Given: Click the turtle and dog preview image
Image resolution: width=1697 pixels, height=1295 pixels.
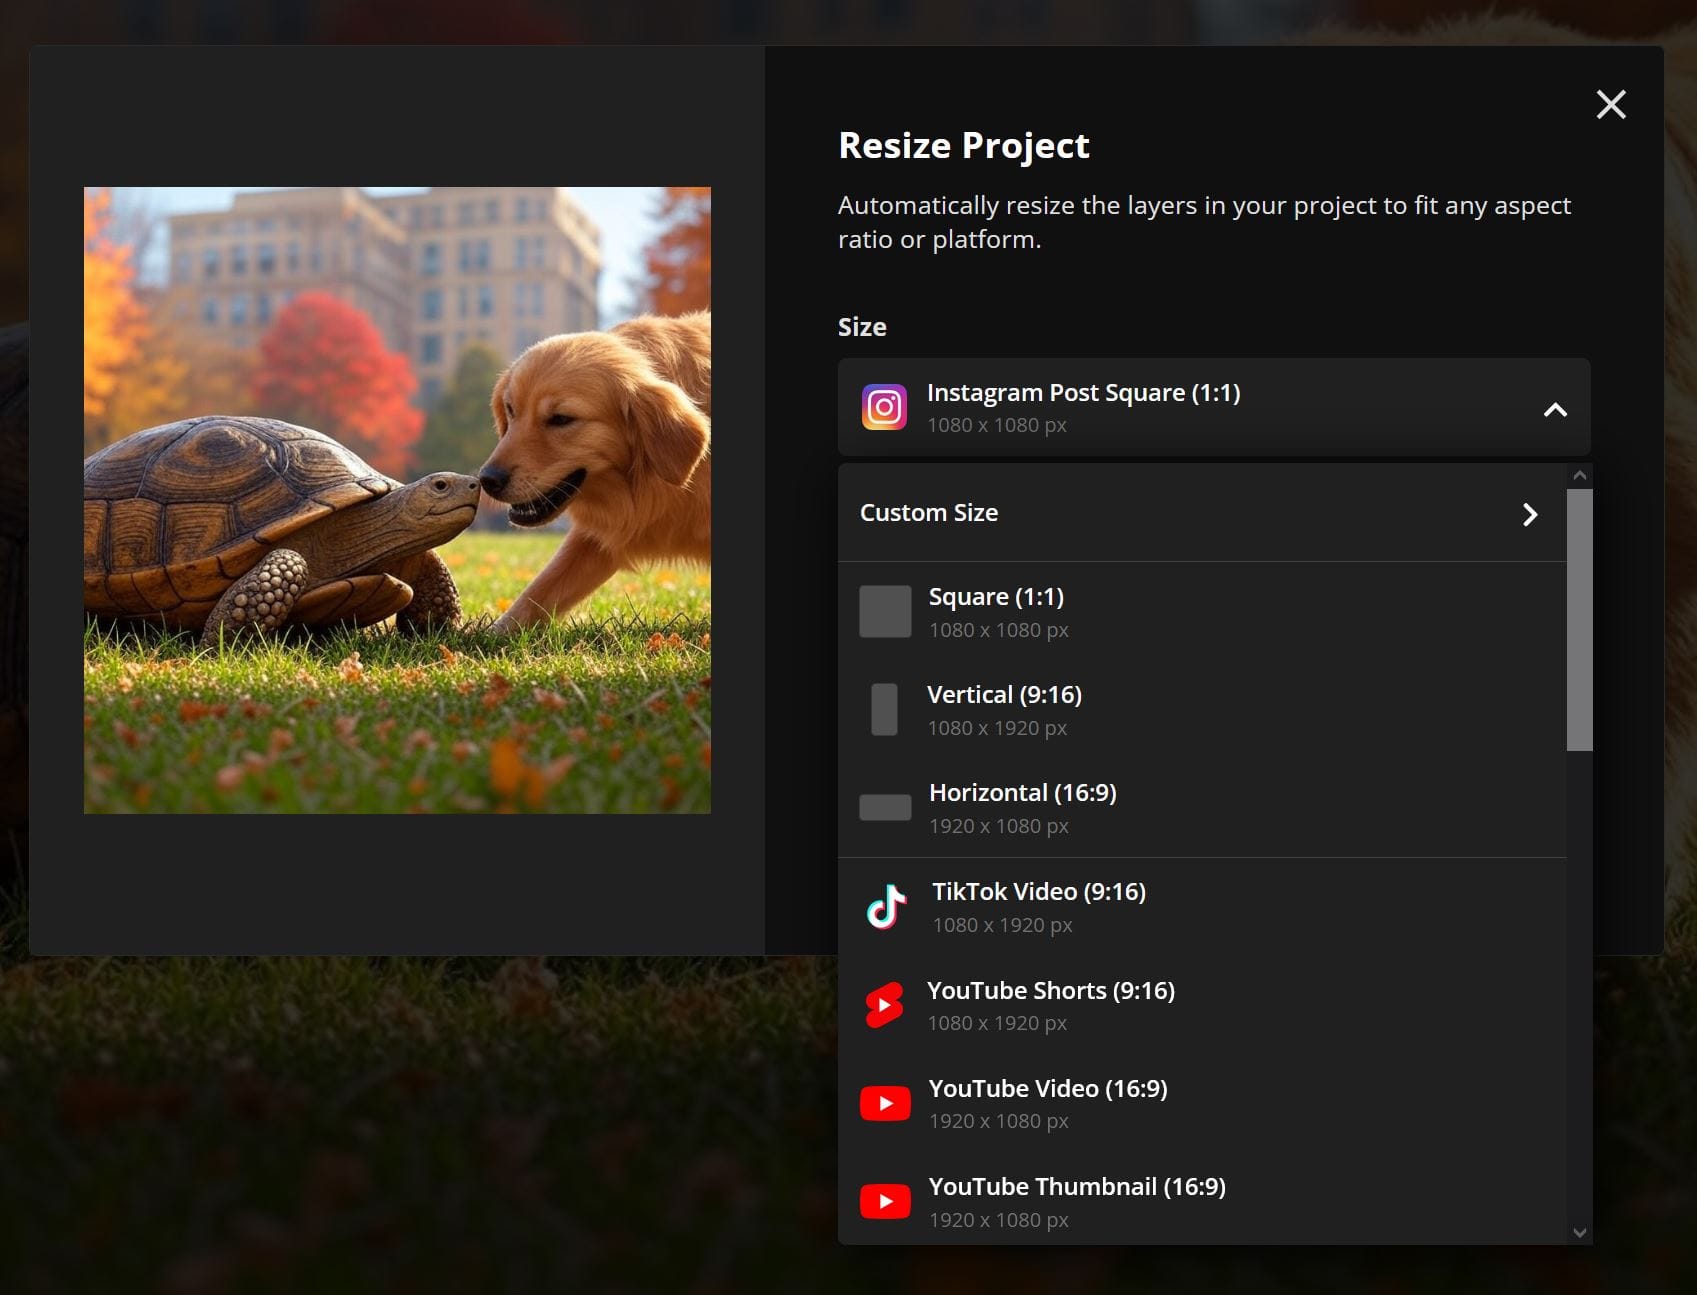Looking at the screenshot, I should click(397, 500).
